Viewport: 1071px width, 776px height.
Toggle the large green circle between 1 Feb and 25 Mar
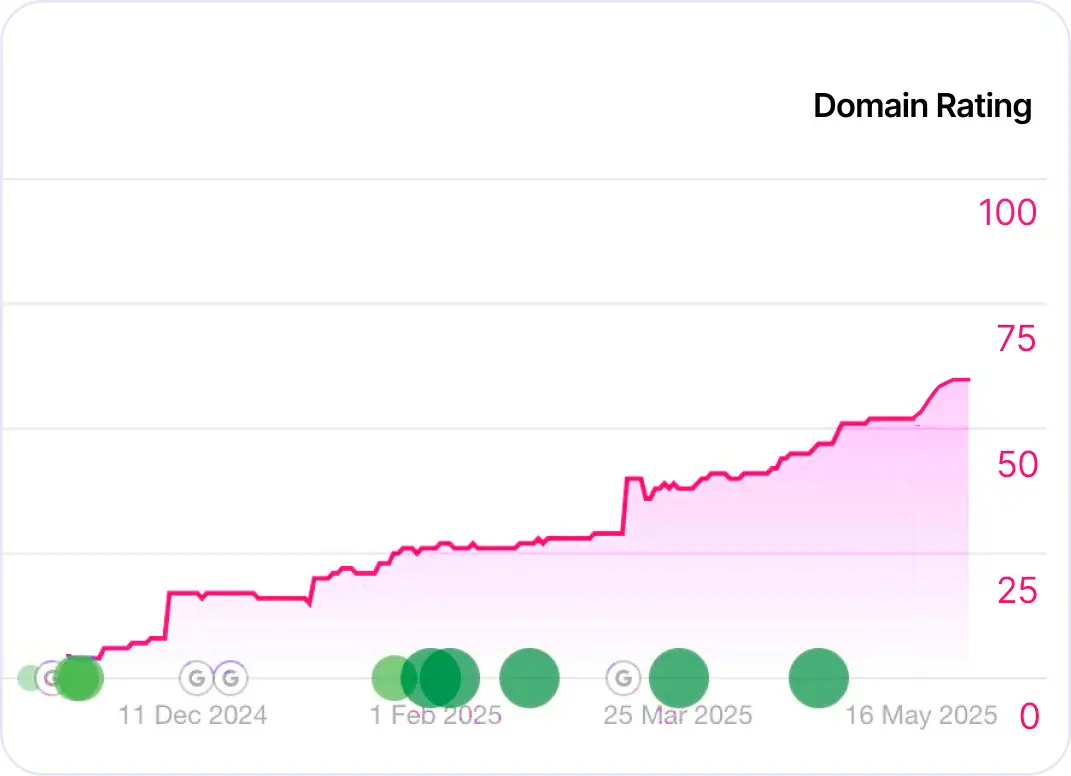click(531, 677)
